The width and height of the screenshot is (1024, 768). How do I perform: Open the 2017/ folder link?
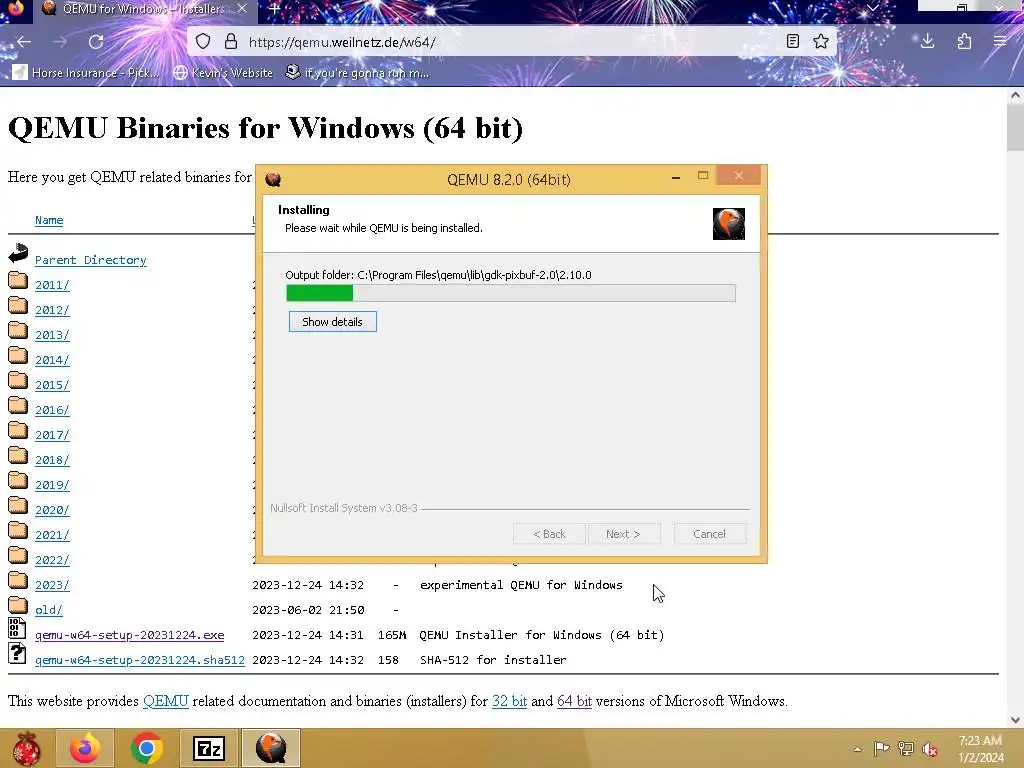[x=52, y=435]
